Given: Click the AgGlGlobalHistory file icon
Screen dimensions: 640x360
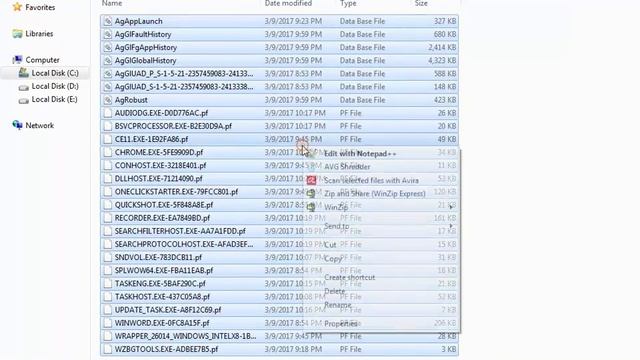Looking at the screenshot, I should (x=108, y=60).
